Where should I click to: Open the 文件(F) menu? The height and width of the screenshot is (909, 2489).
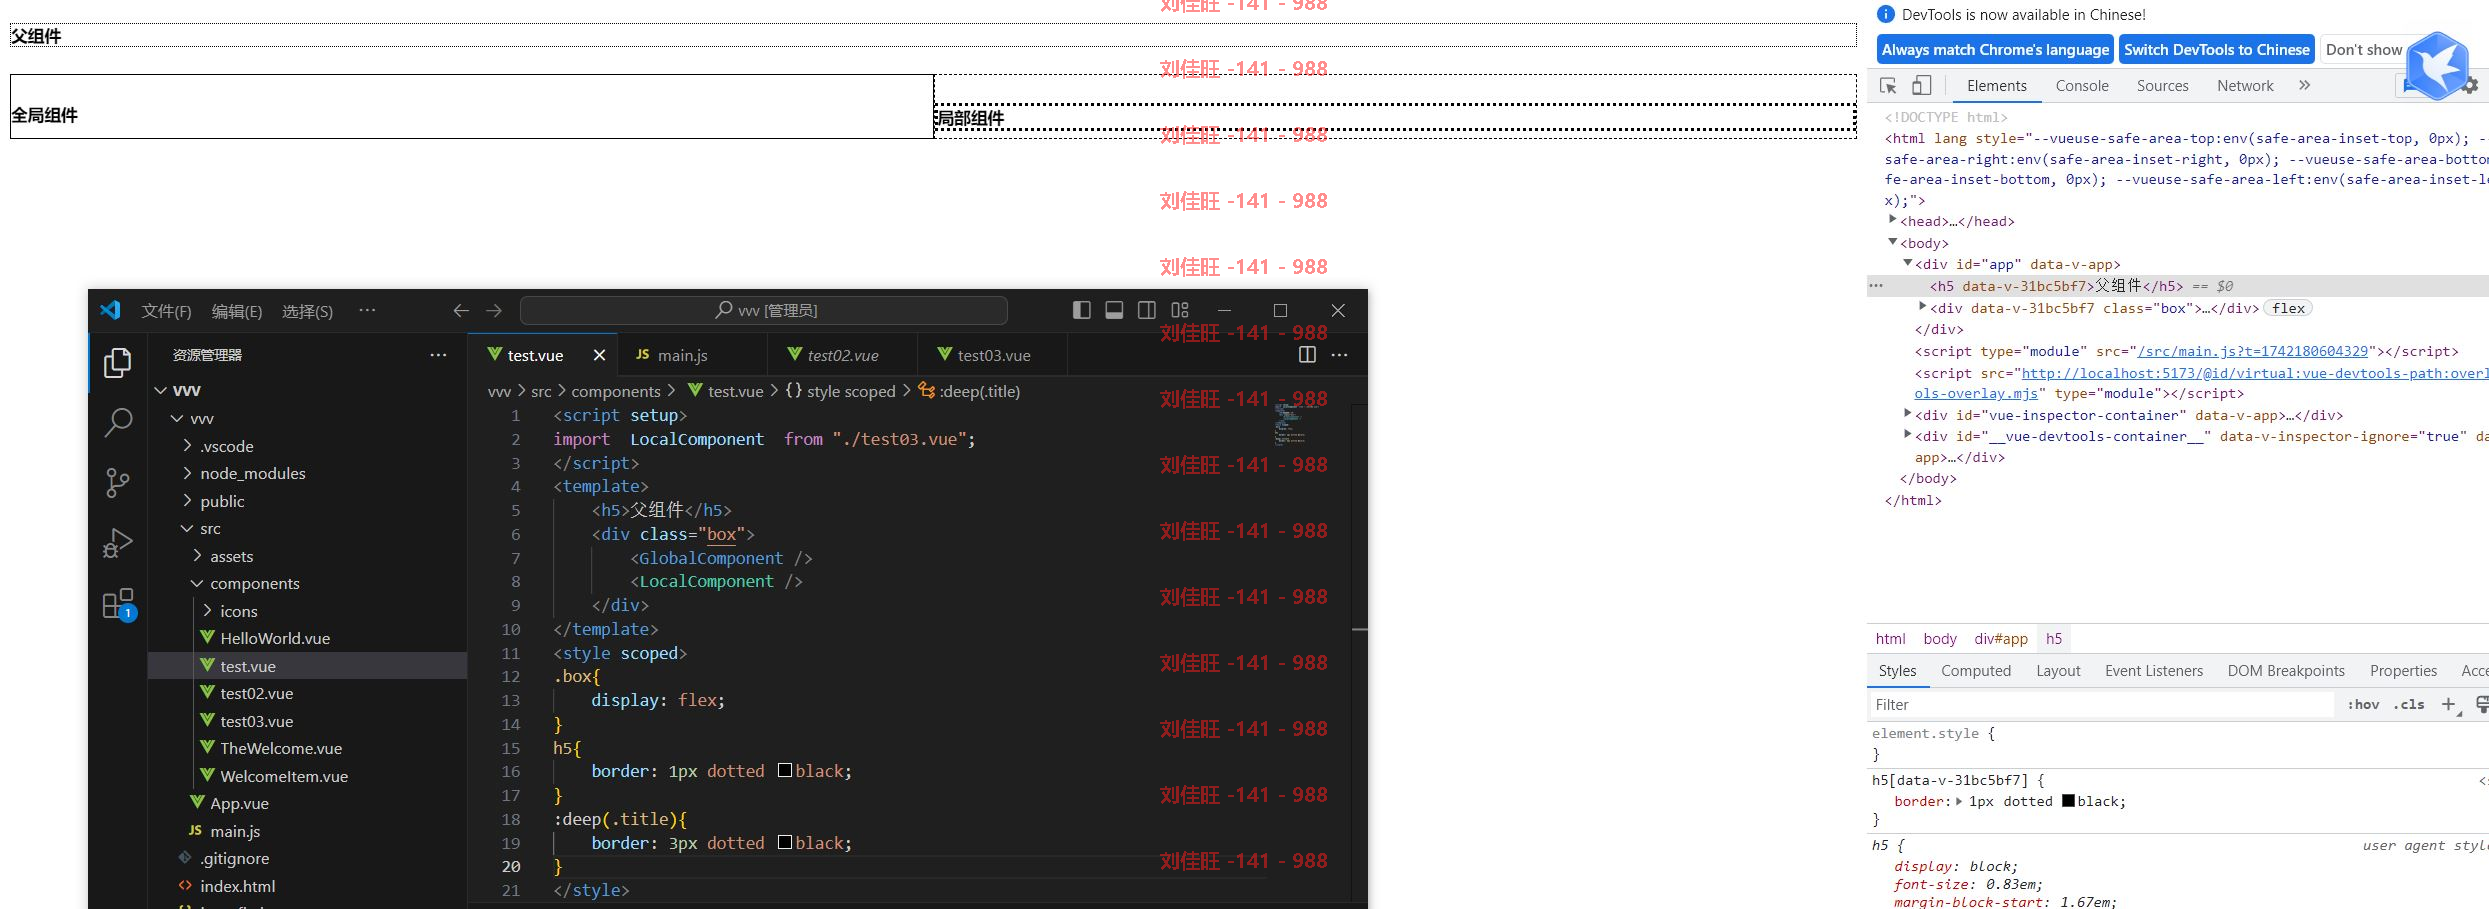coord(166,311)
